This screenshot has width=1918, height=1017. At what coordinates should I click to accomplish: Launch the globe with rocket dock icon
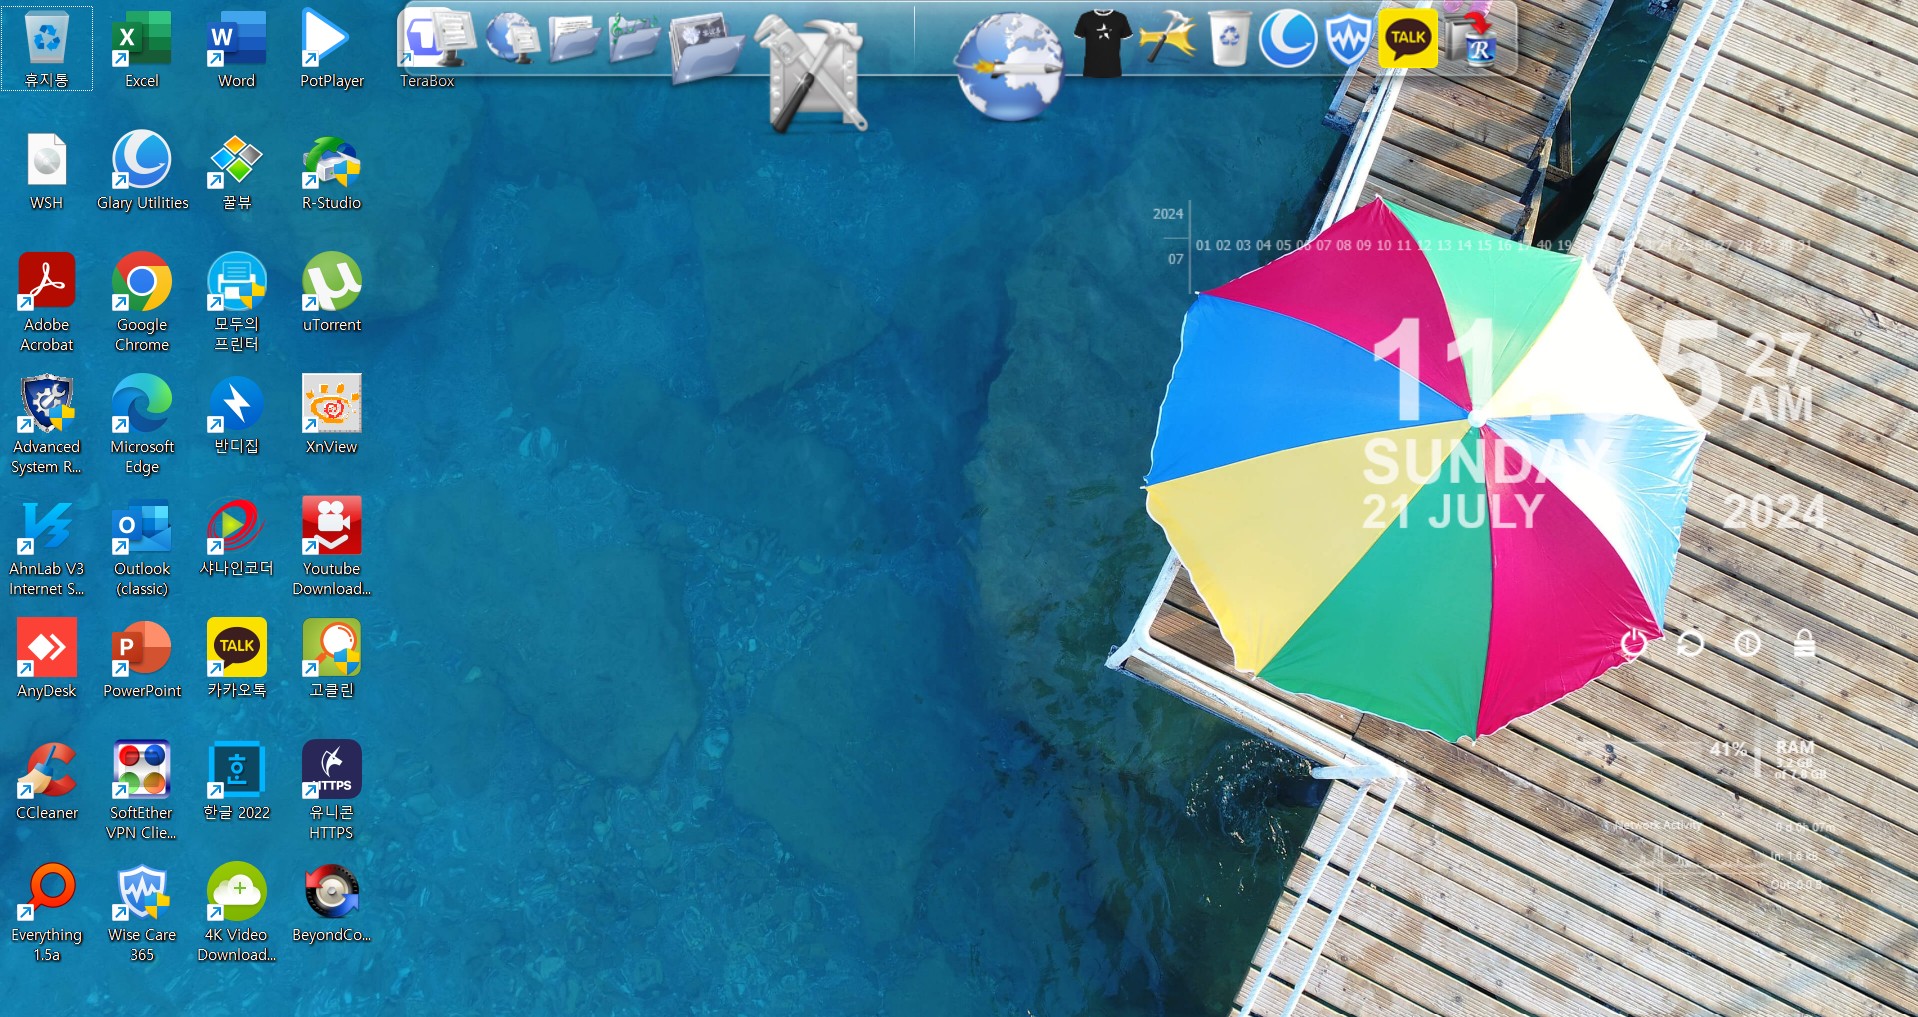tap(1009, 66)
